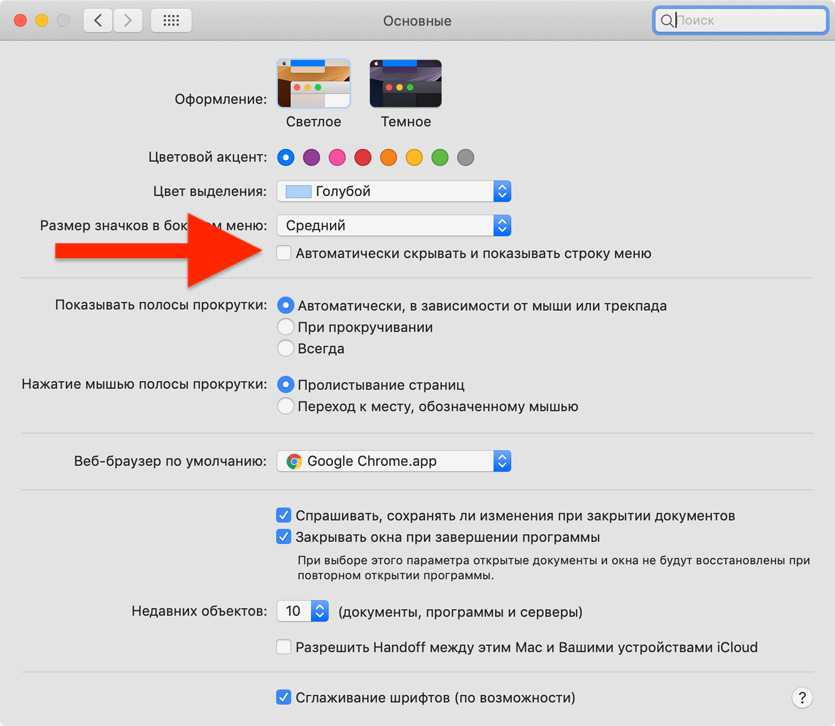Select Переход к месту, обозначенному мышью

click(x=286, y=406)
